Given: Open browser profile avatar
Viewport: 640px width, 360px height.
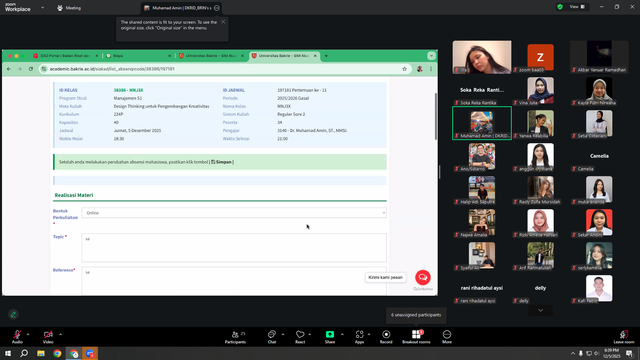Looking at the screenshot, I should point(420,69).
